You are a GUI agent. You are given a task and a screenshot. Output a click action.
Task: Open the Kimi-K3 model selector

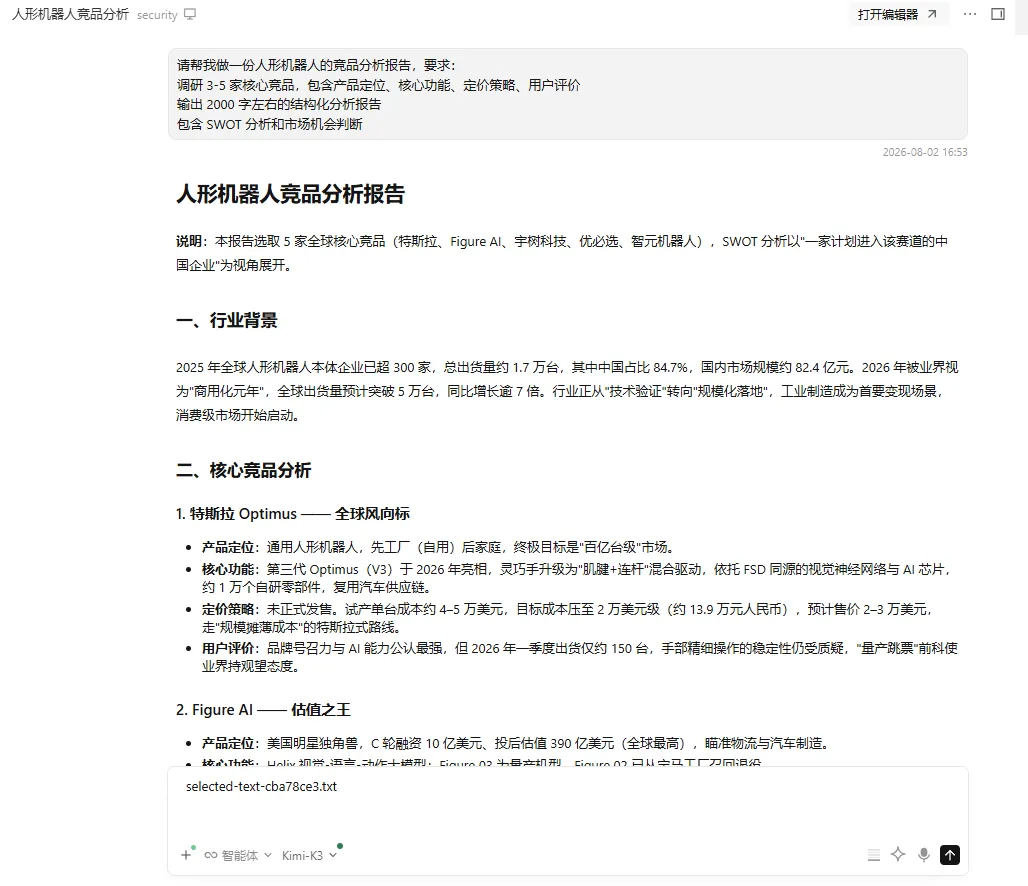pyautogui.click(x=309, y=855)
